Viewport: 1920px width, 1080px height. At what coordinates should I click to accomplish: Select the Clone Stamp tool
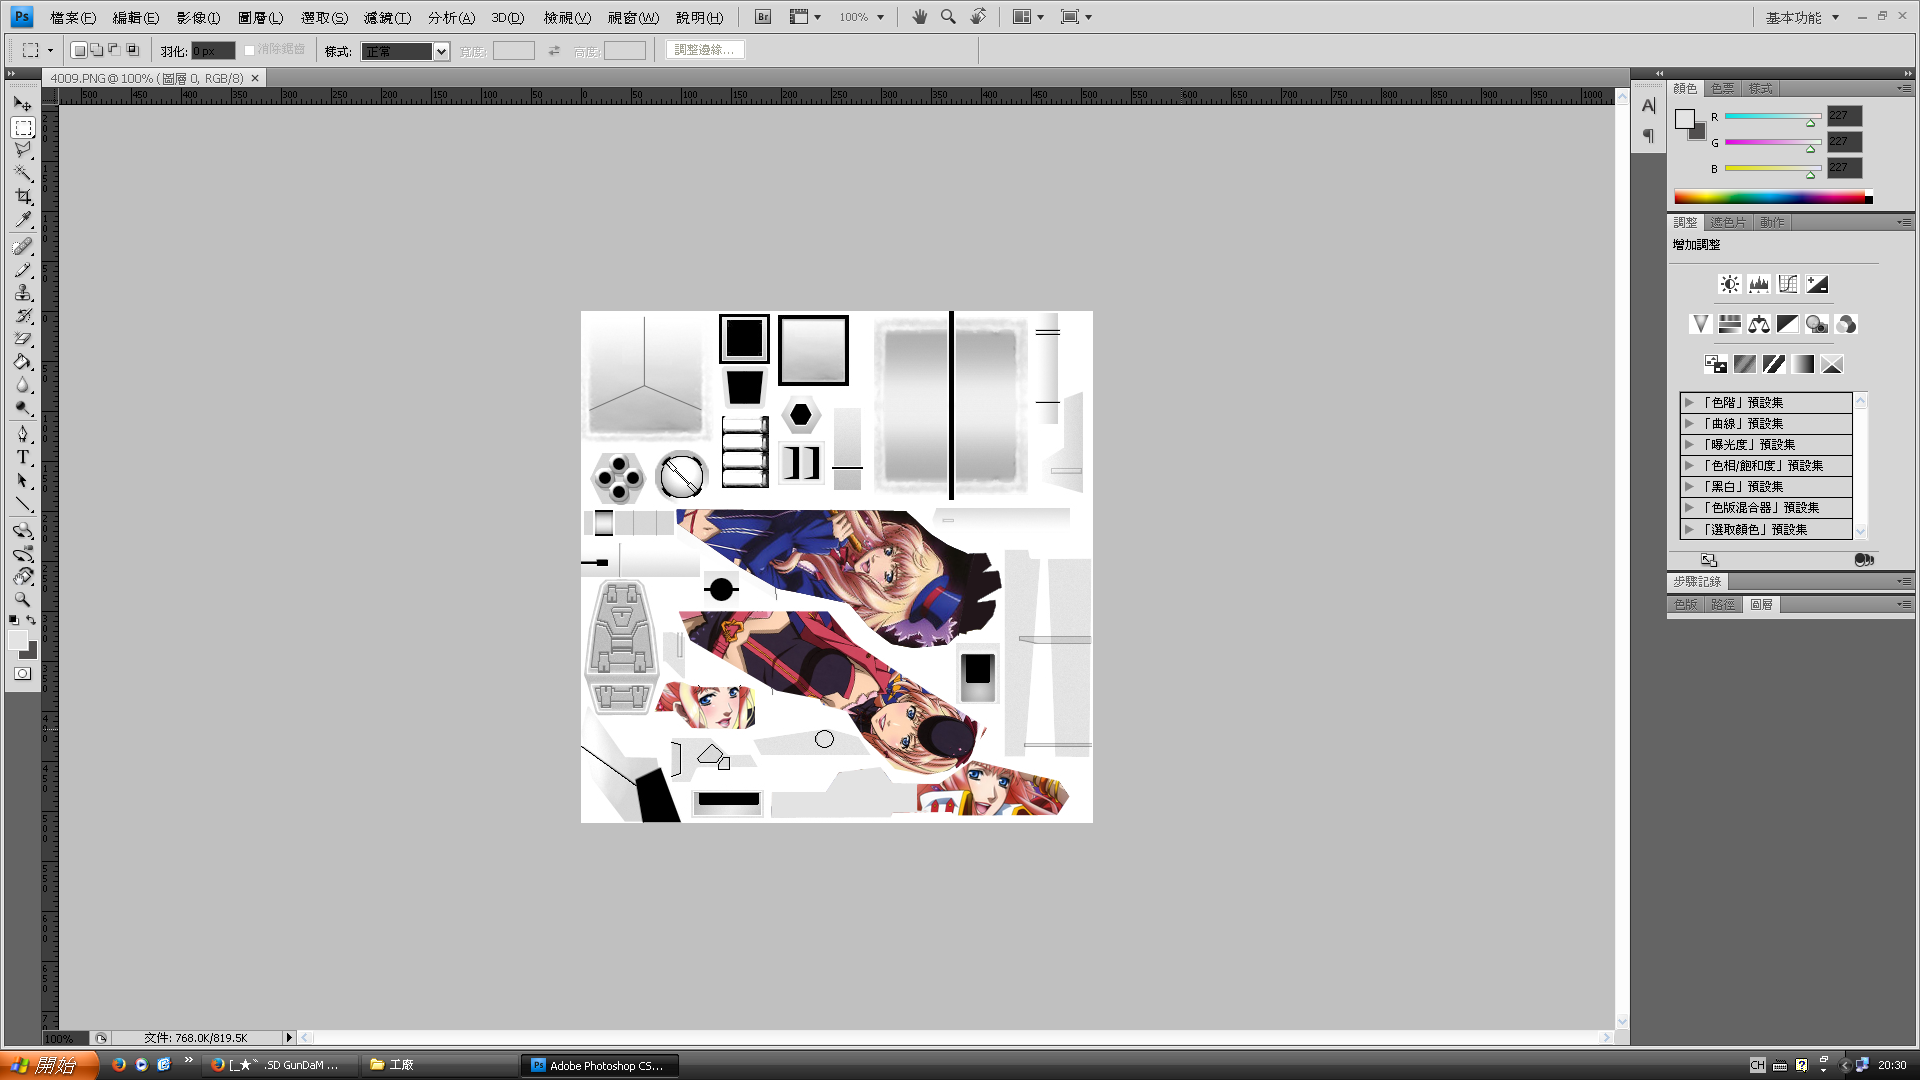(23, 293)
